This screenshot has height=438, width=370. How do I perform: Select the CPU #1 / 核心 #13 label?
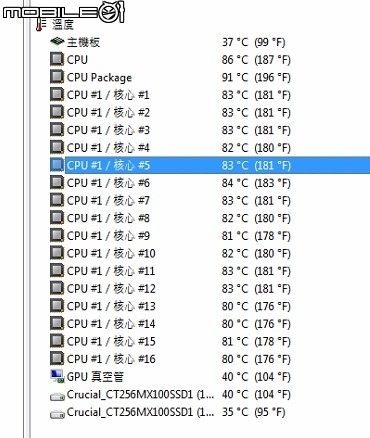pos(111,306)
